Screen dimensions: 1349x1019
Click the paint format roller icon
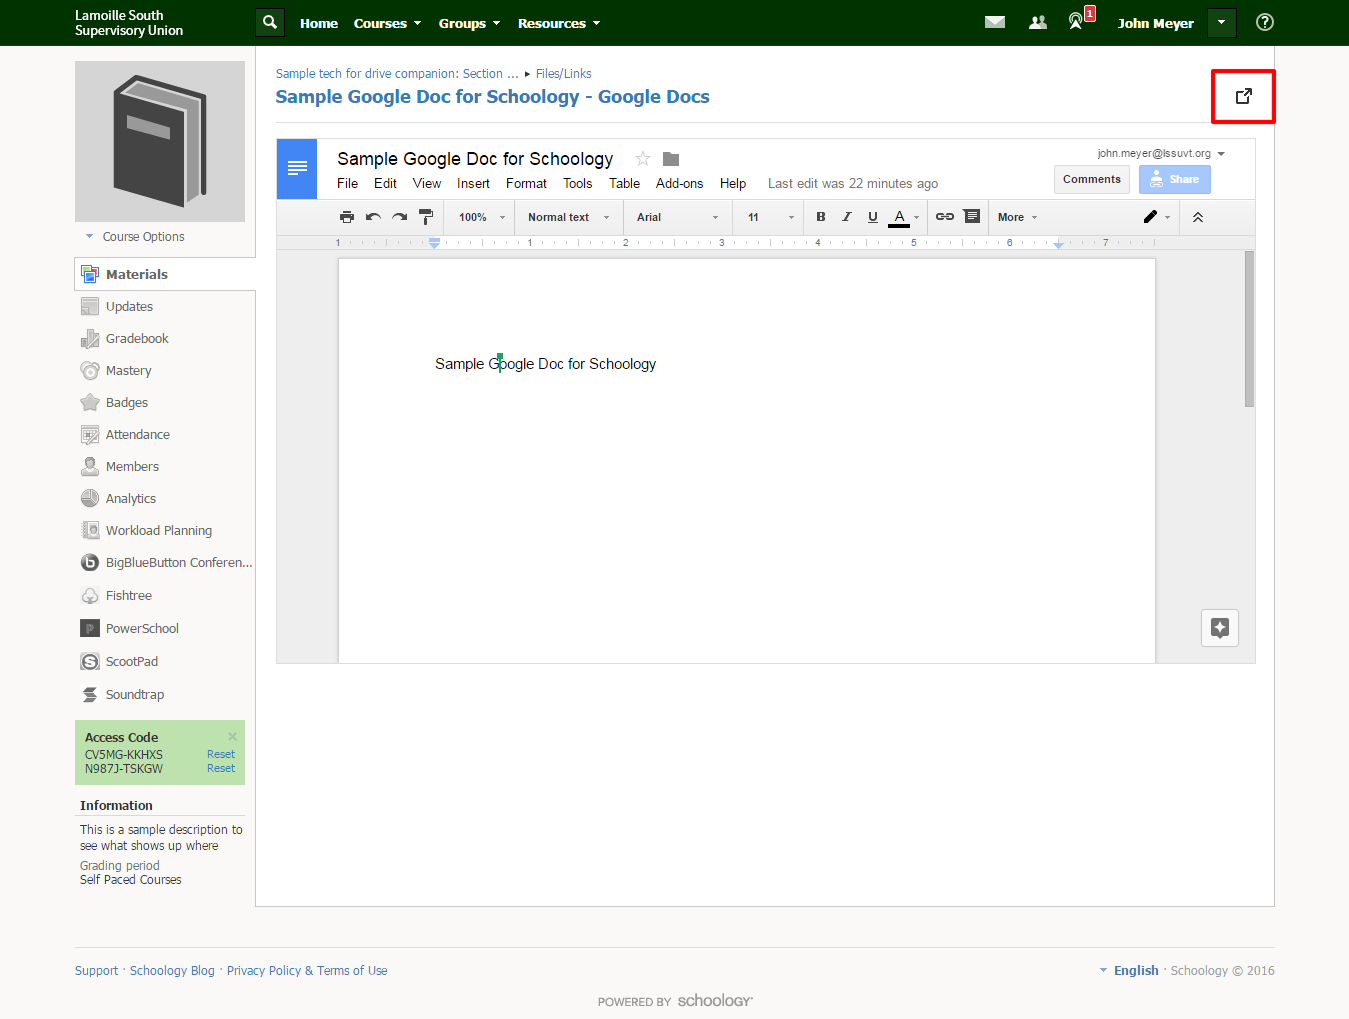point(426,217)
